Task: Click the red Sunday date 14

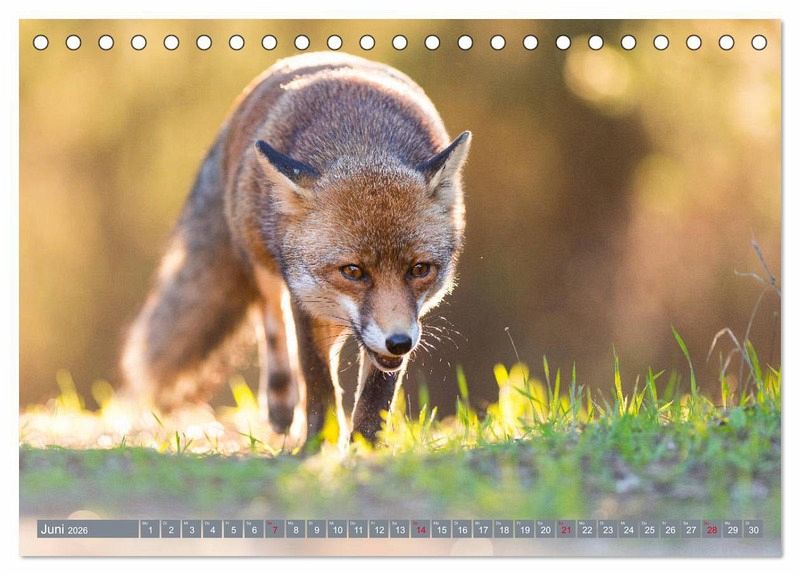Action: point(420,529)
